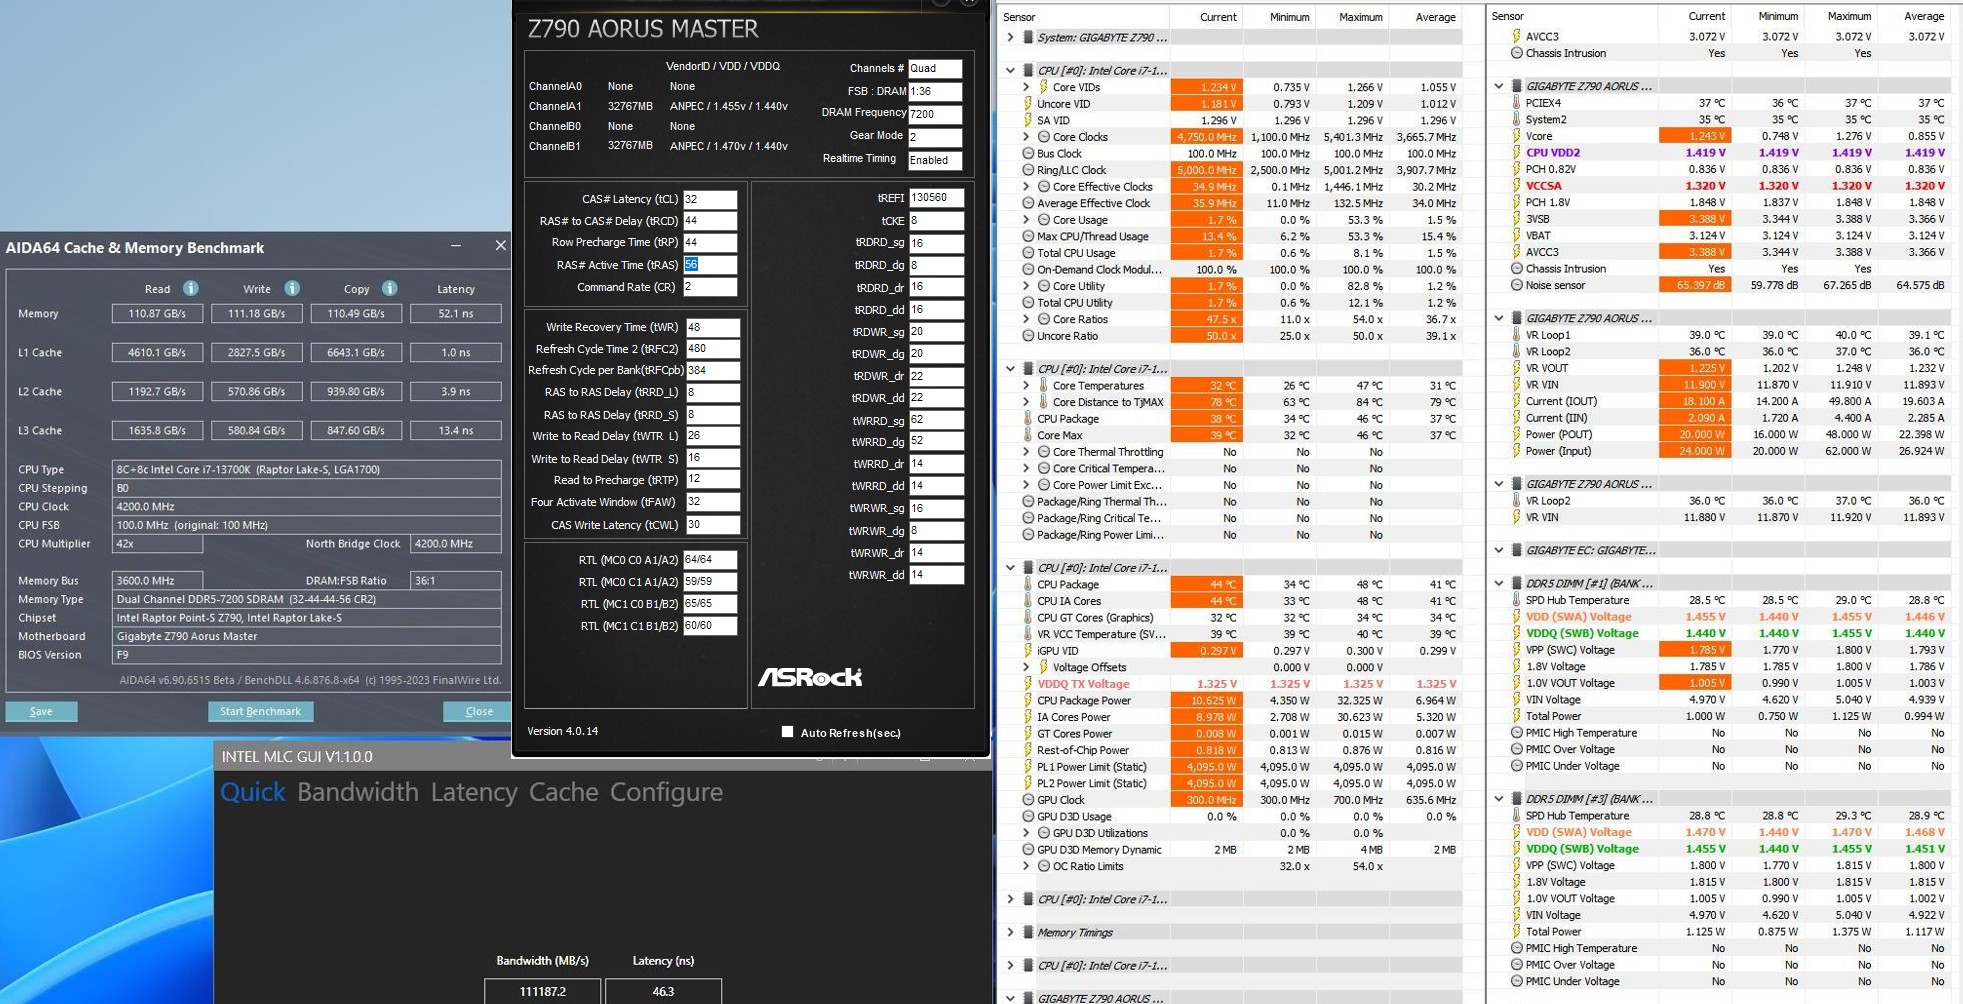Click the DRAM Frequency field showing 7200
Screen dimensions: 1963x1004
click(934, 114)
